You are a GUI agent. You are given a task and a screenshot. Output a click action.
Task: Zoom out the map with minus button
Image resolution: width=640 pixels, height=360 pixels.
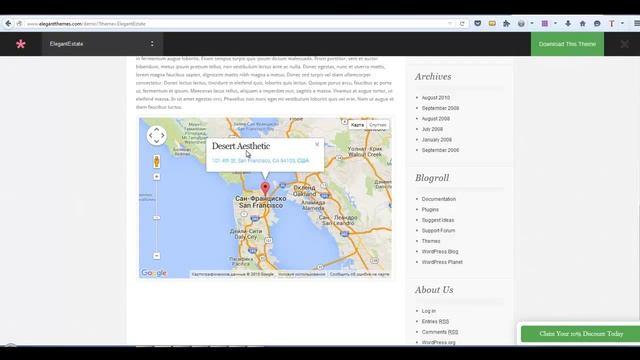pyautogui.click(x=156, y=256)
